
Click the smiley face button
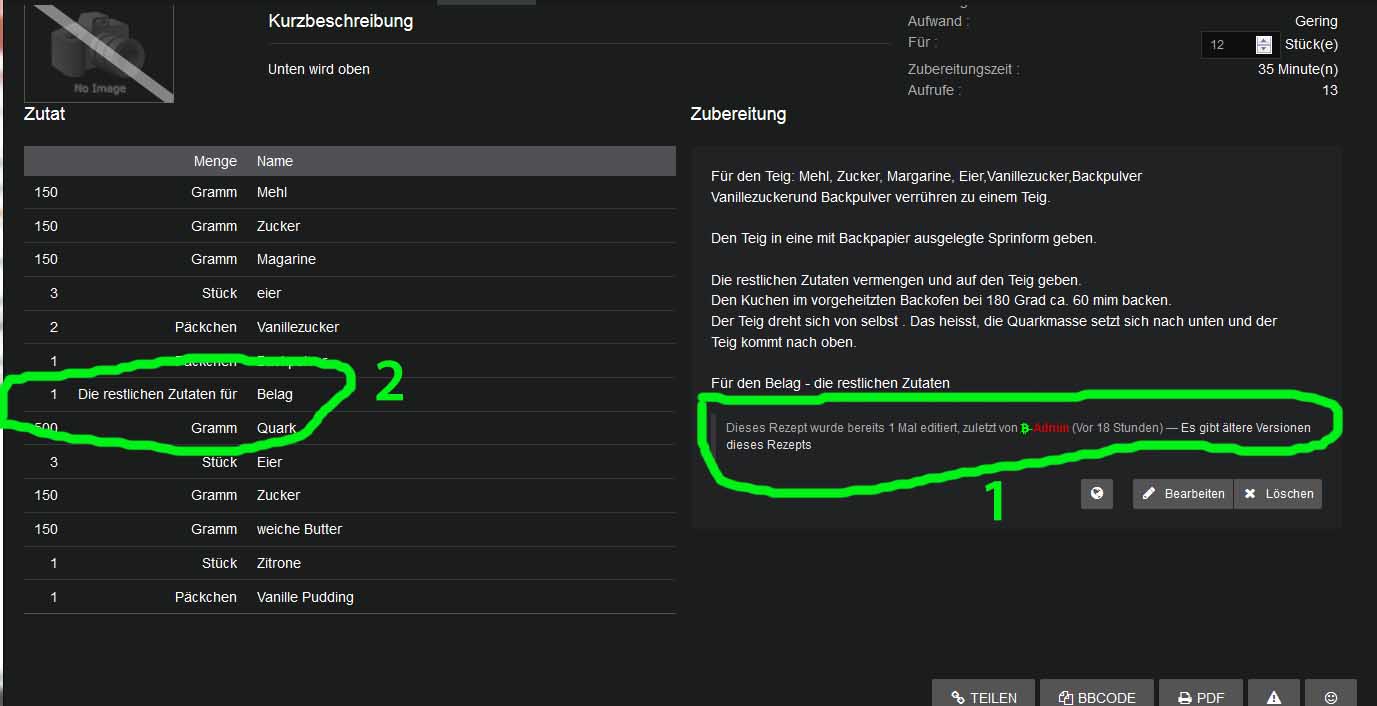tap(1331, 697)
